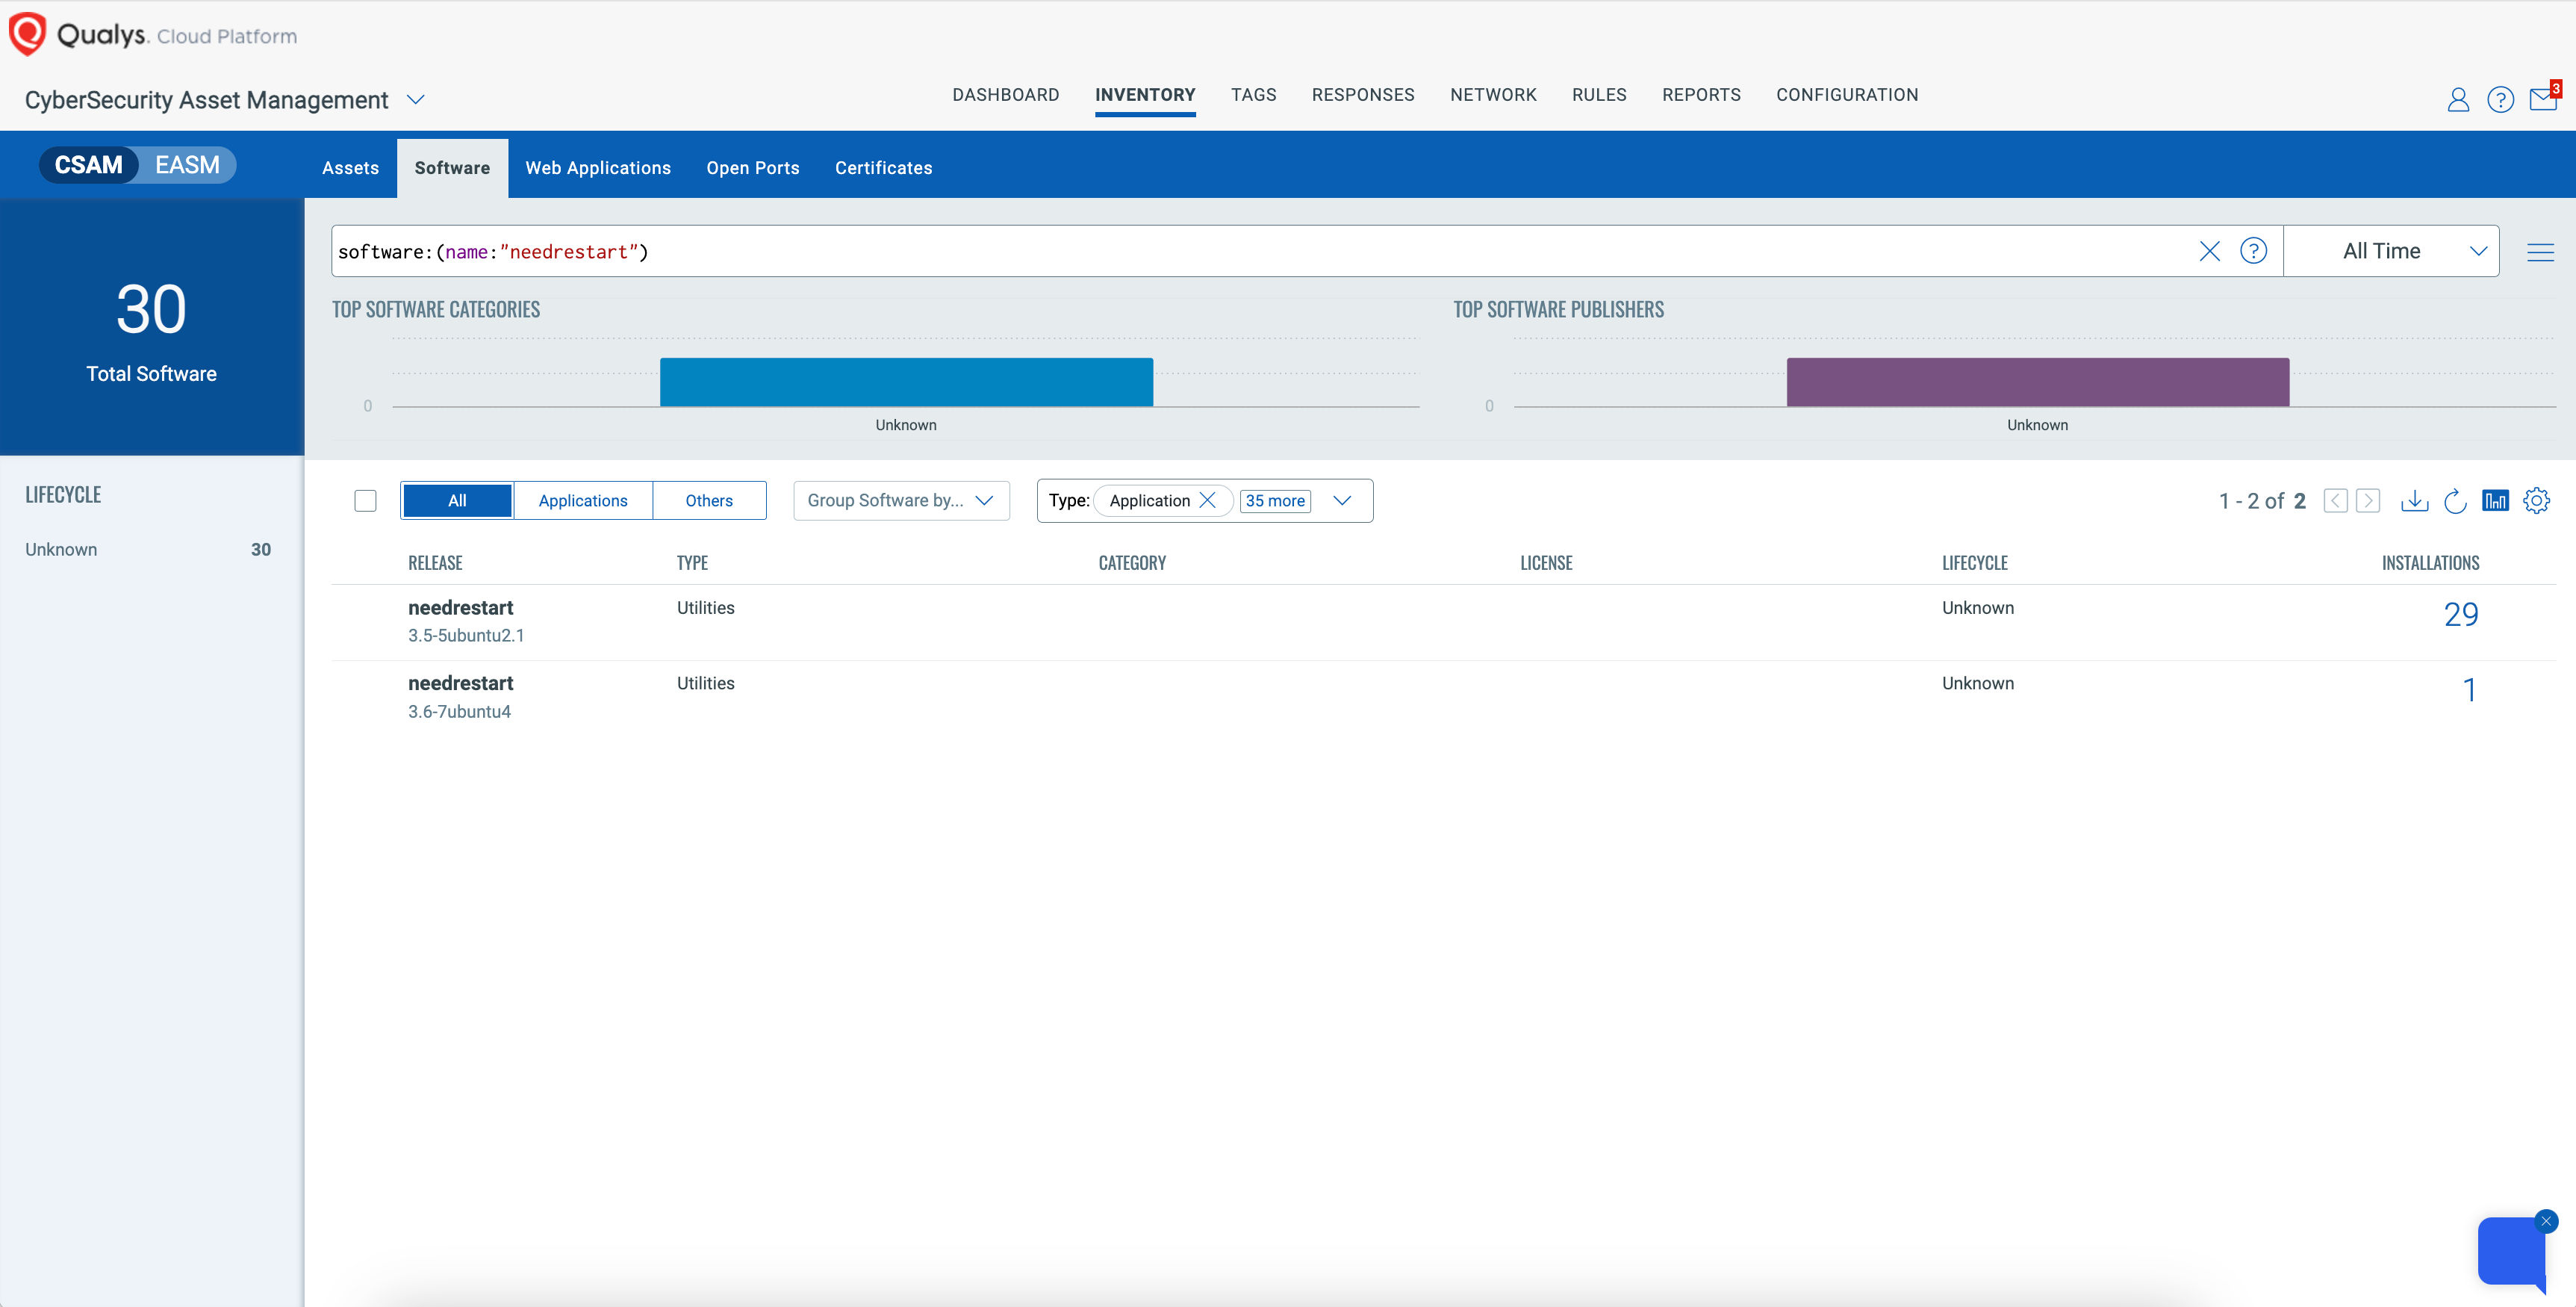Switch to the Open Ports tab

pos(752,168)
